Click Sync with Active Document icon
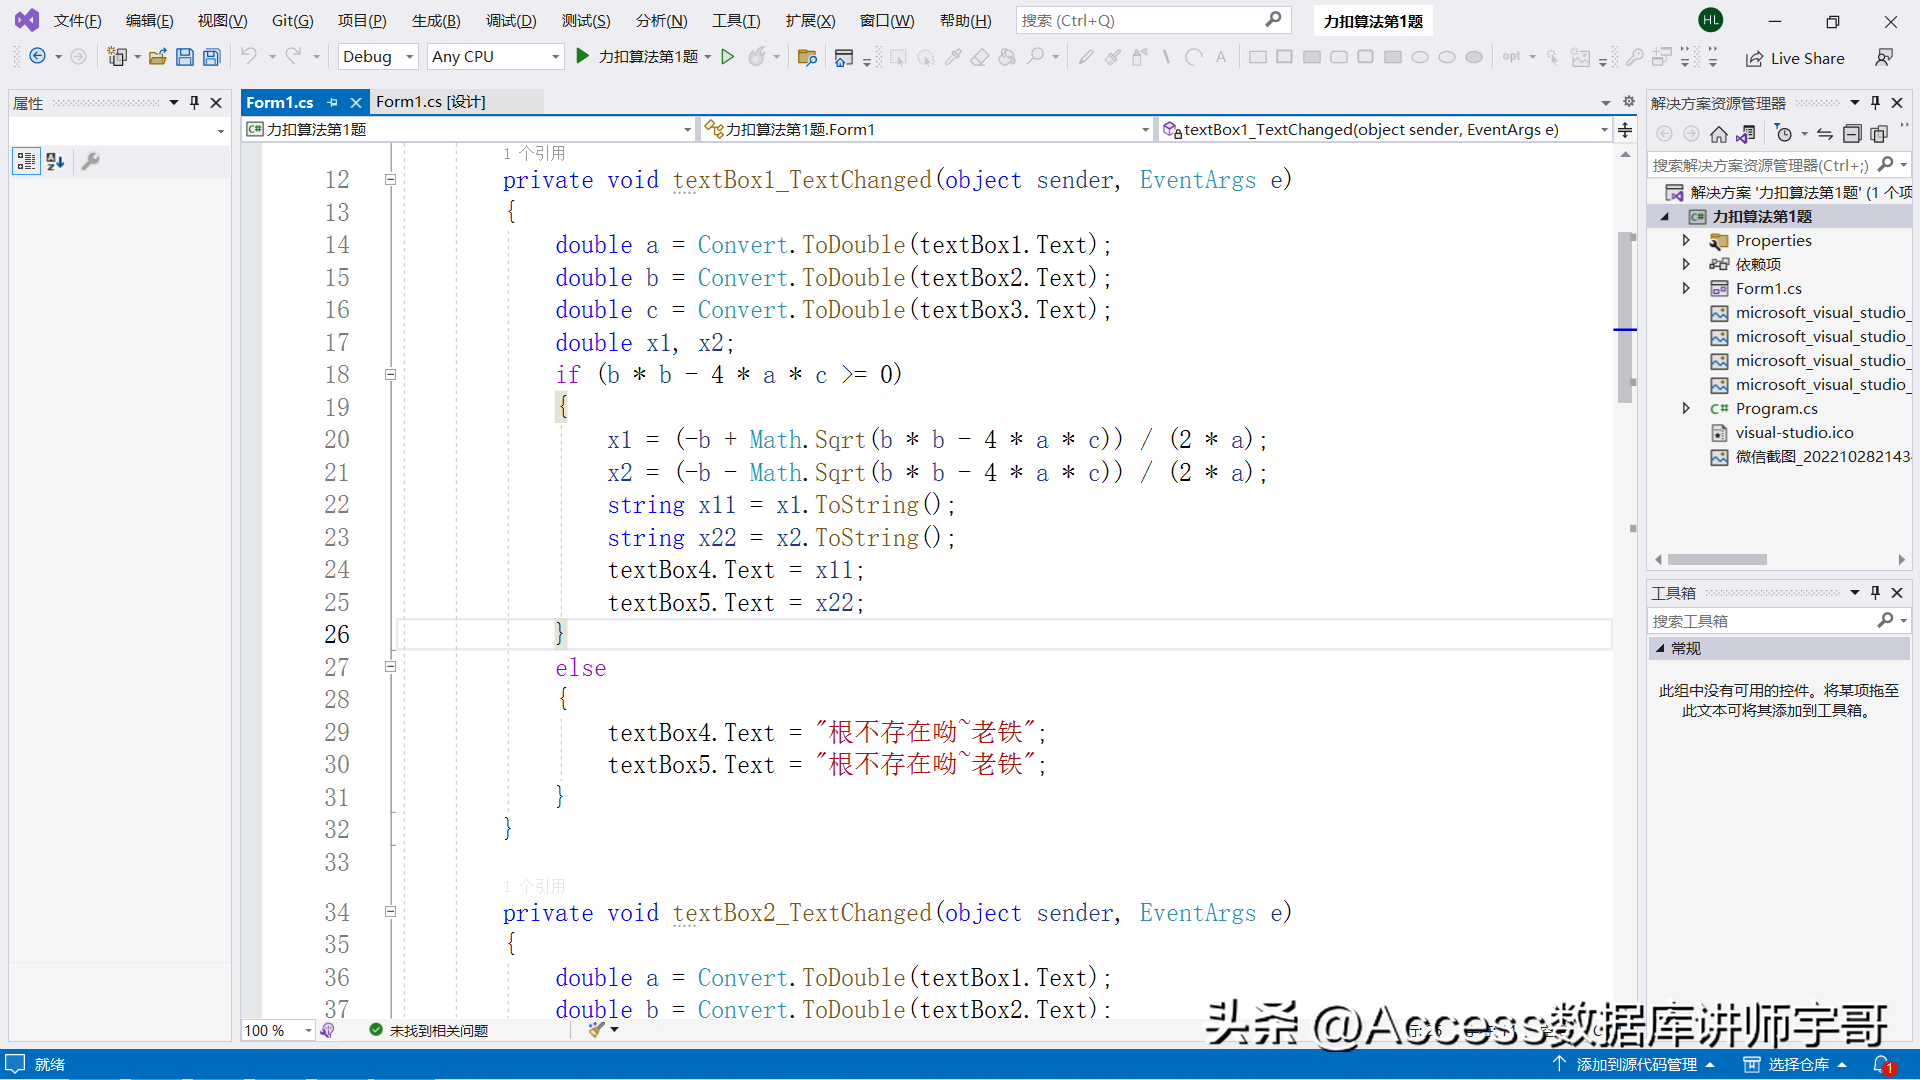The height and width of the screenshot is (1080, 1920). point(1825,134)
